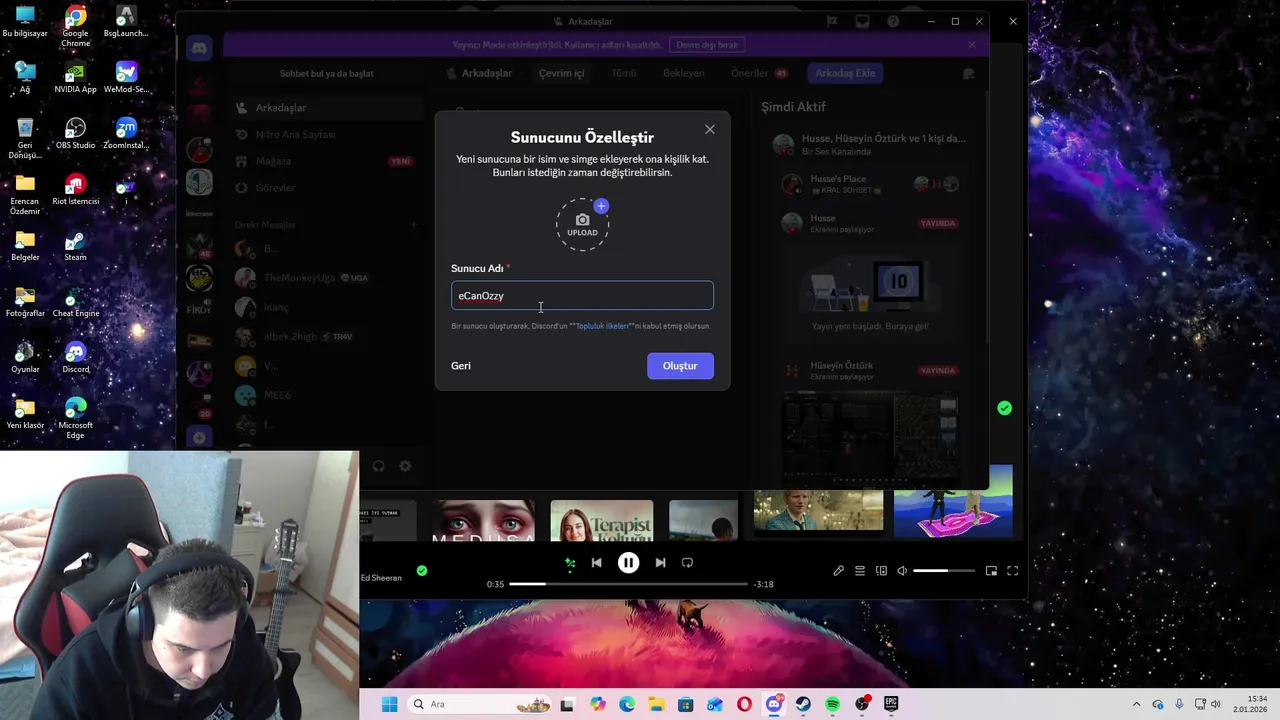This screenshot has width=1280, height=720.
Task: Dismiss the Yayıncı Modu banner
Action: click(x=972, y=45)
